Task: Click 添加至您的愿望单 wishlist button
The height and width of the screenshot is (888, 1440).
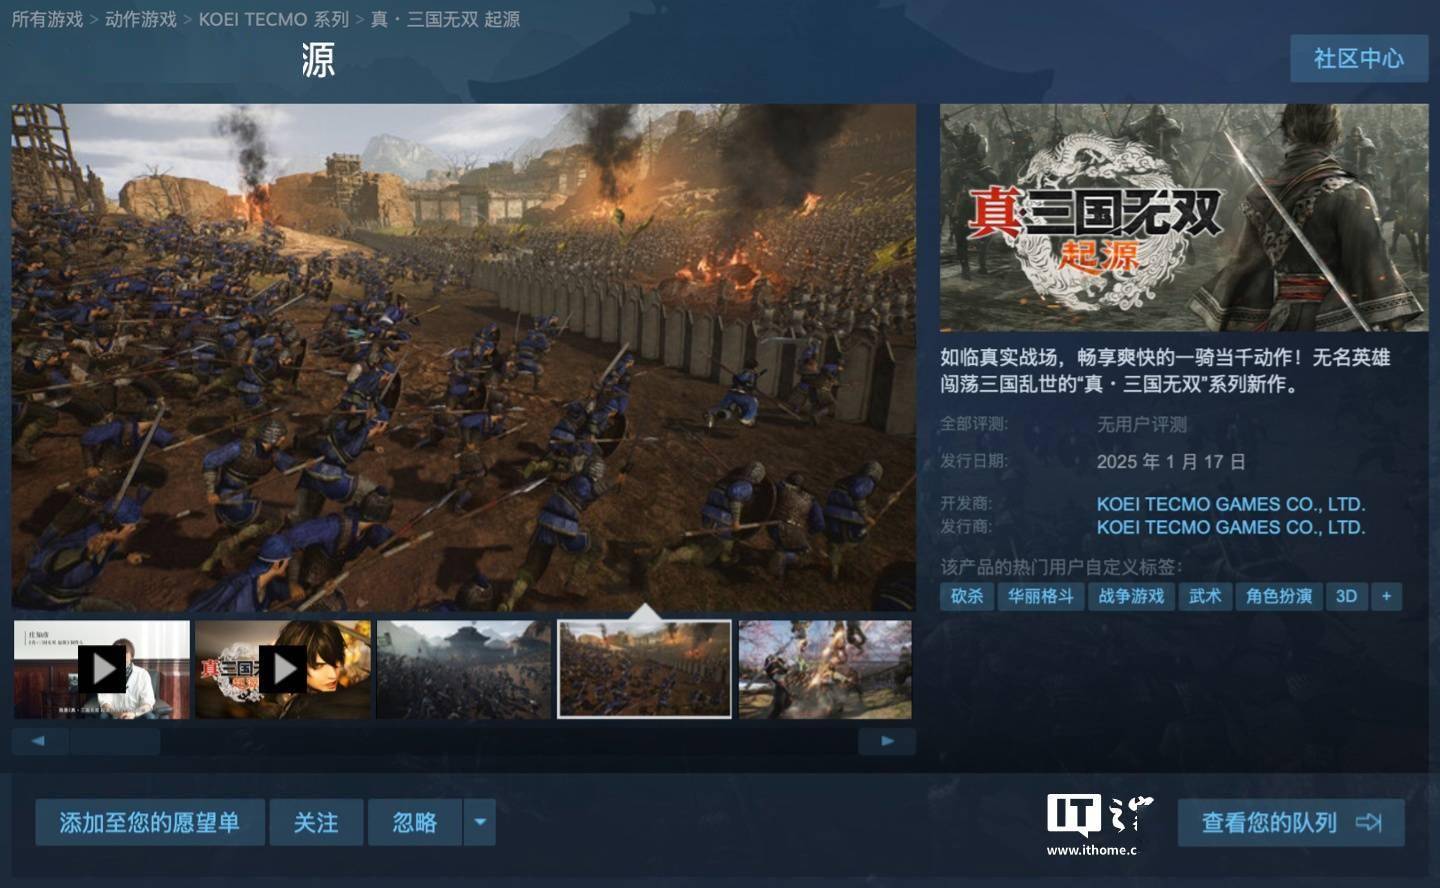Action: [150, 823]
